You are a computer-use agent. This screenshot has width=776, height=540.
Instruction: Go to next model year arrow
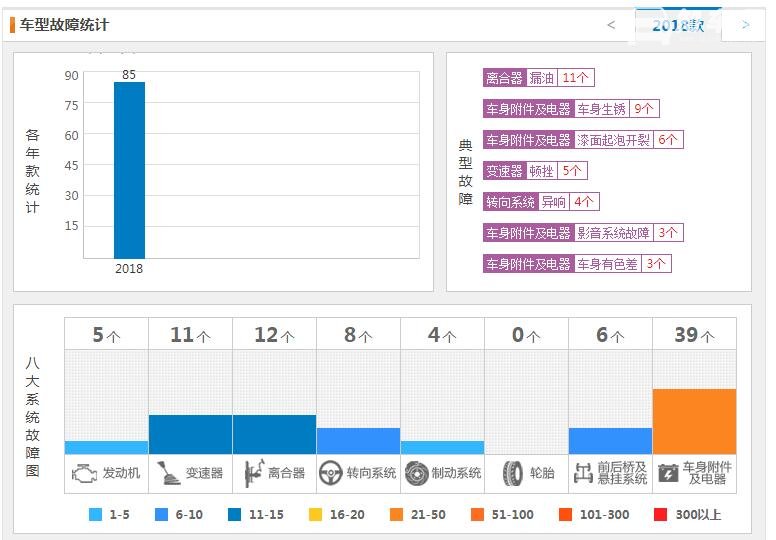click(x=745, y=25)
